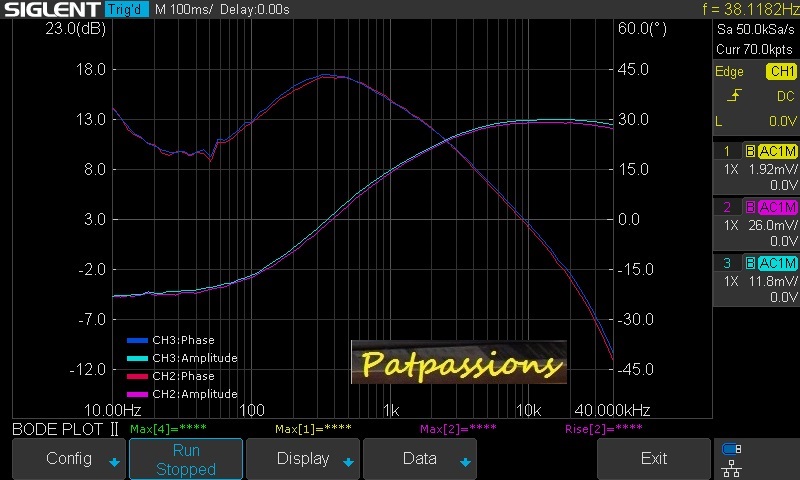
Task: Click the blue CH3:Phase legend swatch
Action: point(138,340)
